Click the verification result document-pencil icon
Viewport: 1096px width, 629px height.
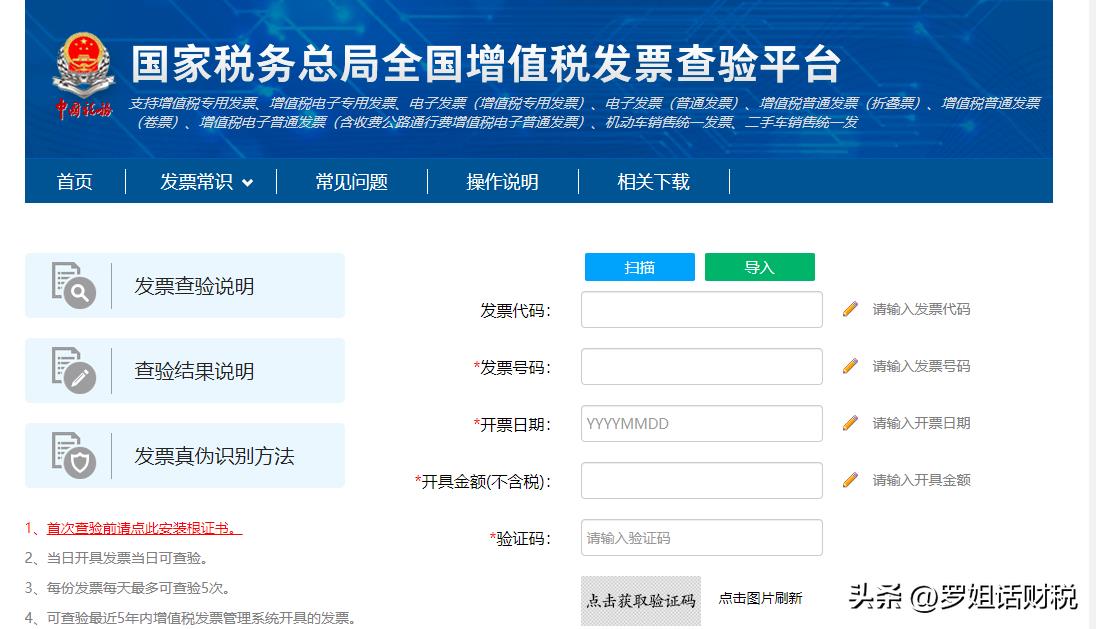(x=73, y=370)
